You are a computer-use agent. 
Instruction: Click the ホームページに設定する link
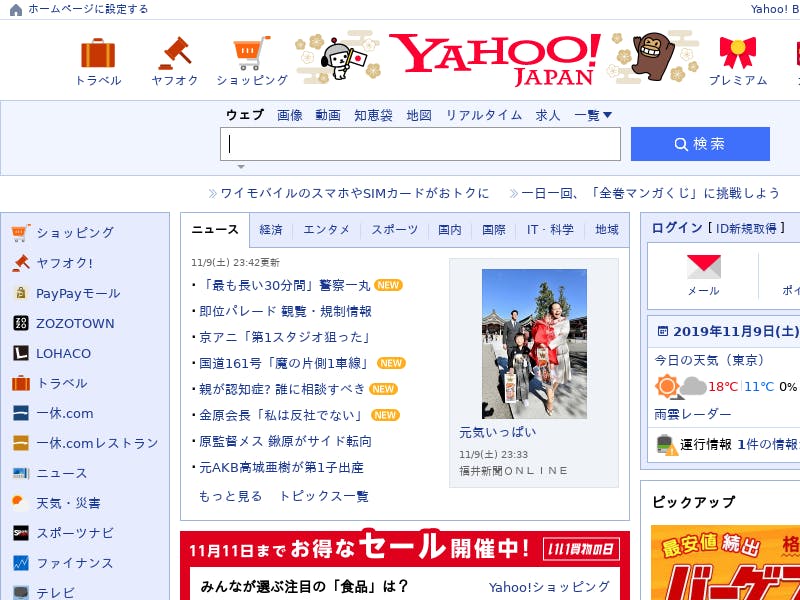[88, 9]
